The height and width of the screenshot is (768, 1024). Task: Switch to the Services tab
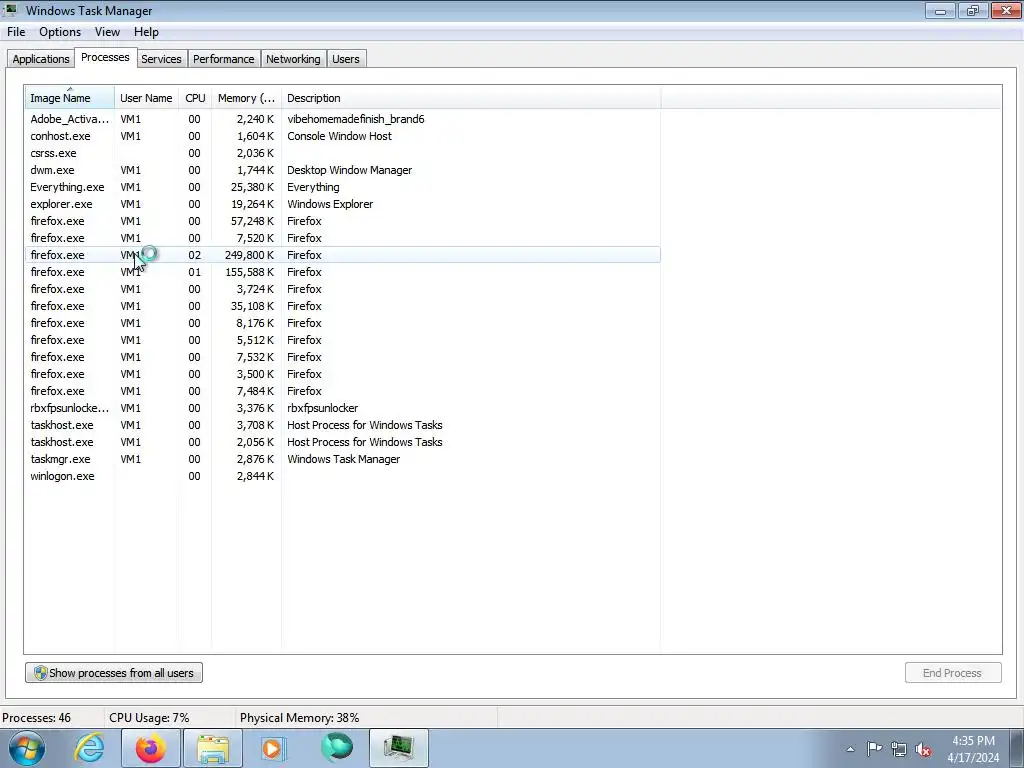click(161, 59)
